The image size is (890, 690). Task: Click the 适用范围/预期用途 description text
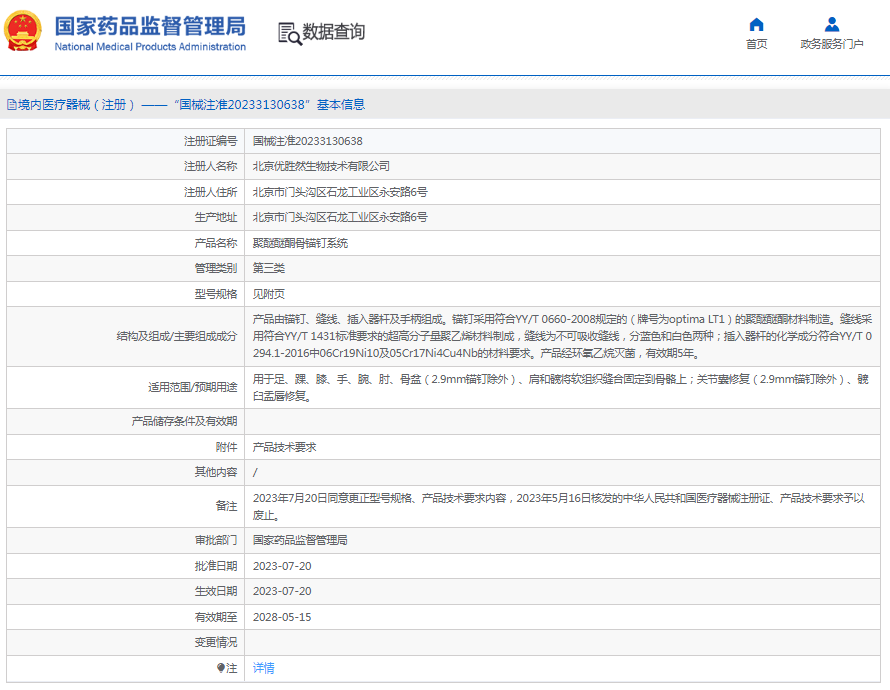[x=561, y=388]
